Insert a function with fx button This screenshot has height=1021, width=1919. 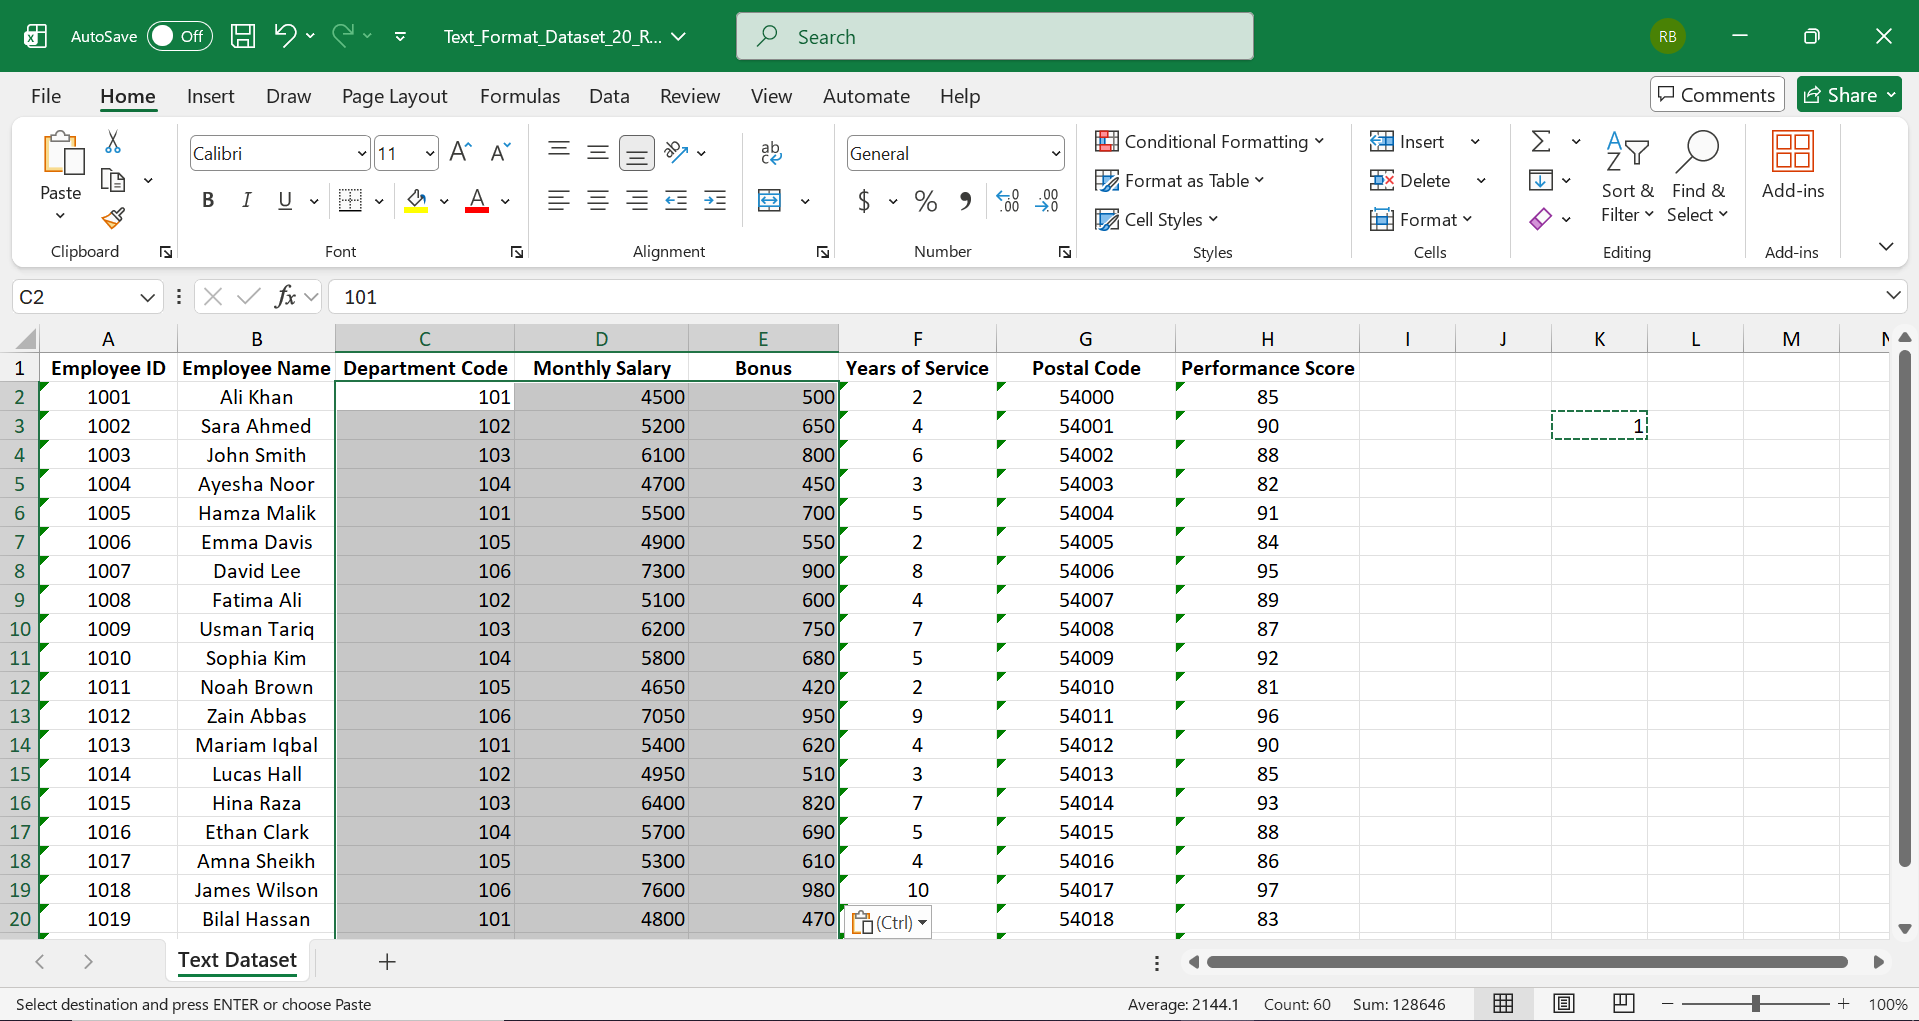[x=286, y=297]
